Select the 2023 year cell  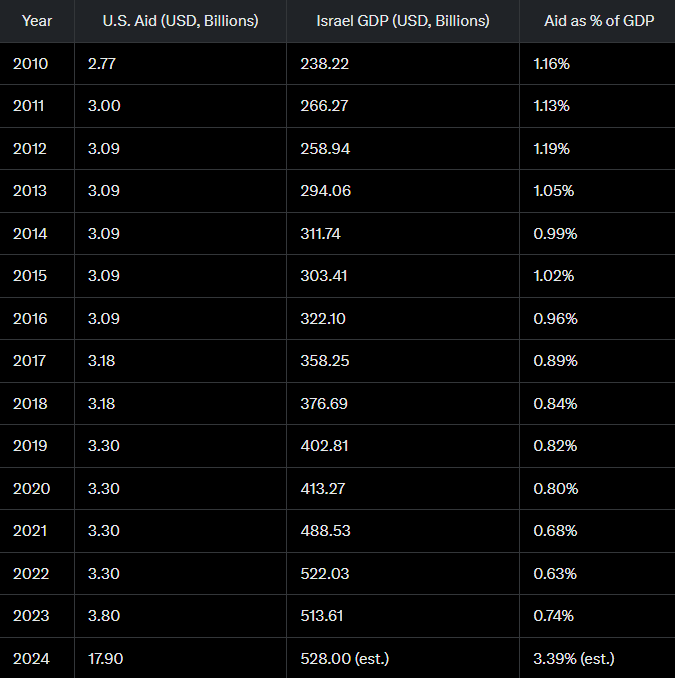click(31, 615)
